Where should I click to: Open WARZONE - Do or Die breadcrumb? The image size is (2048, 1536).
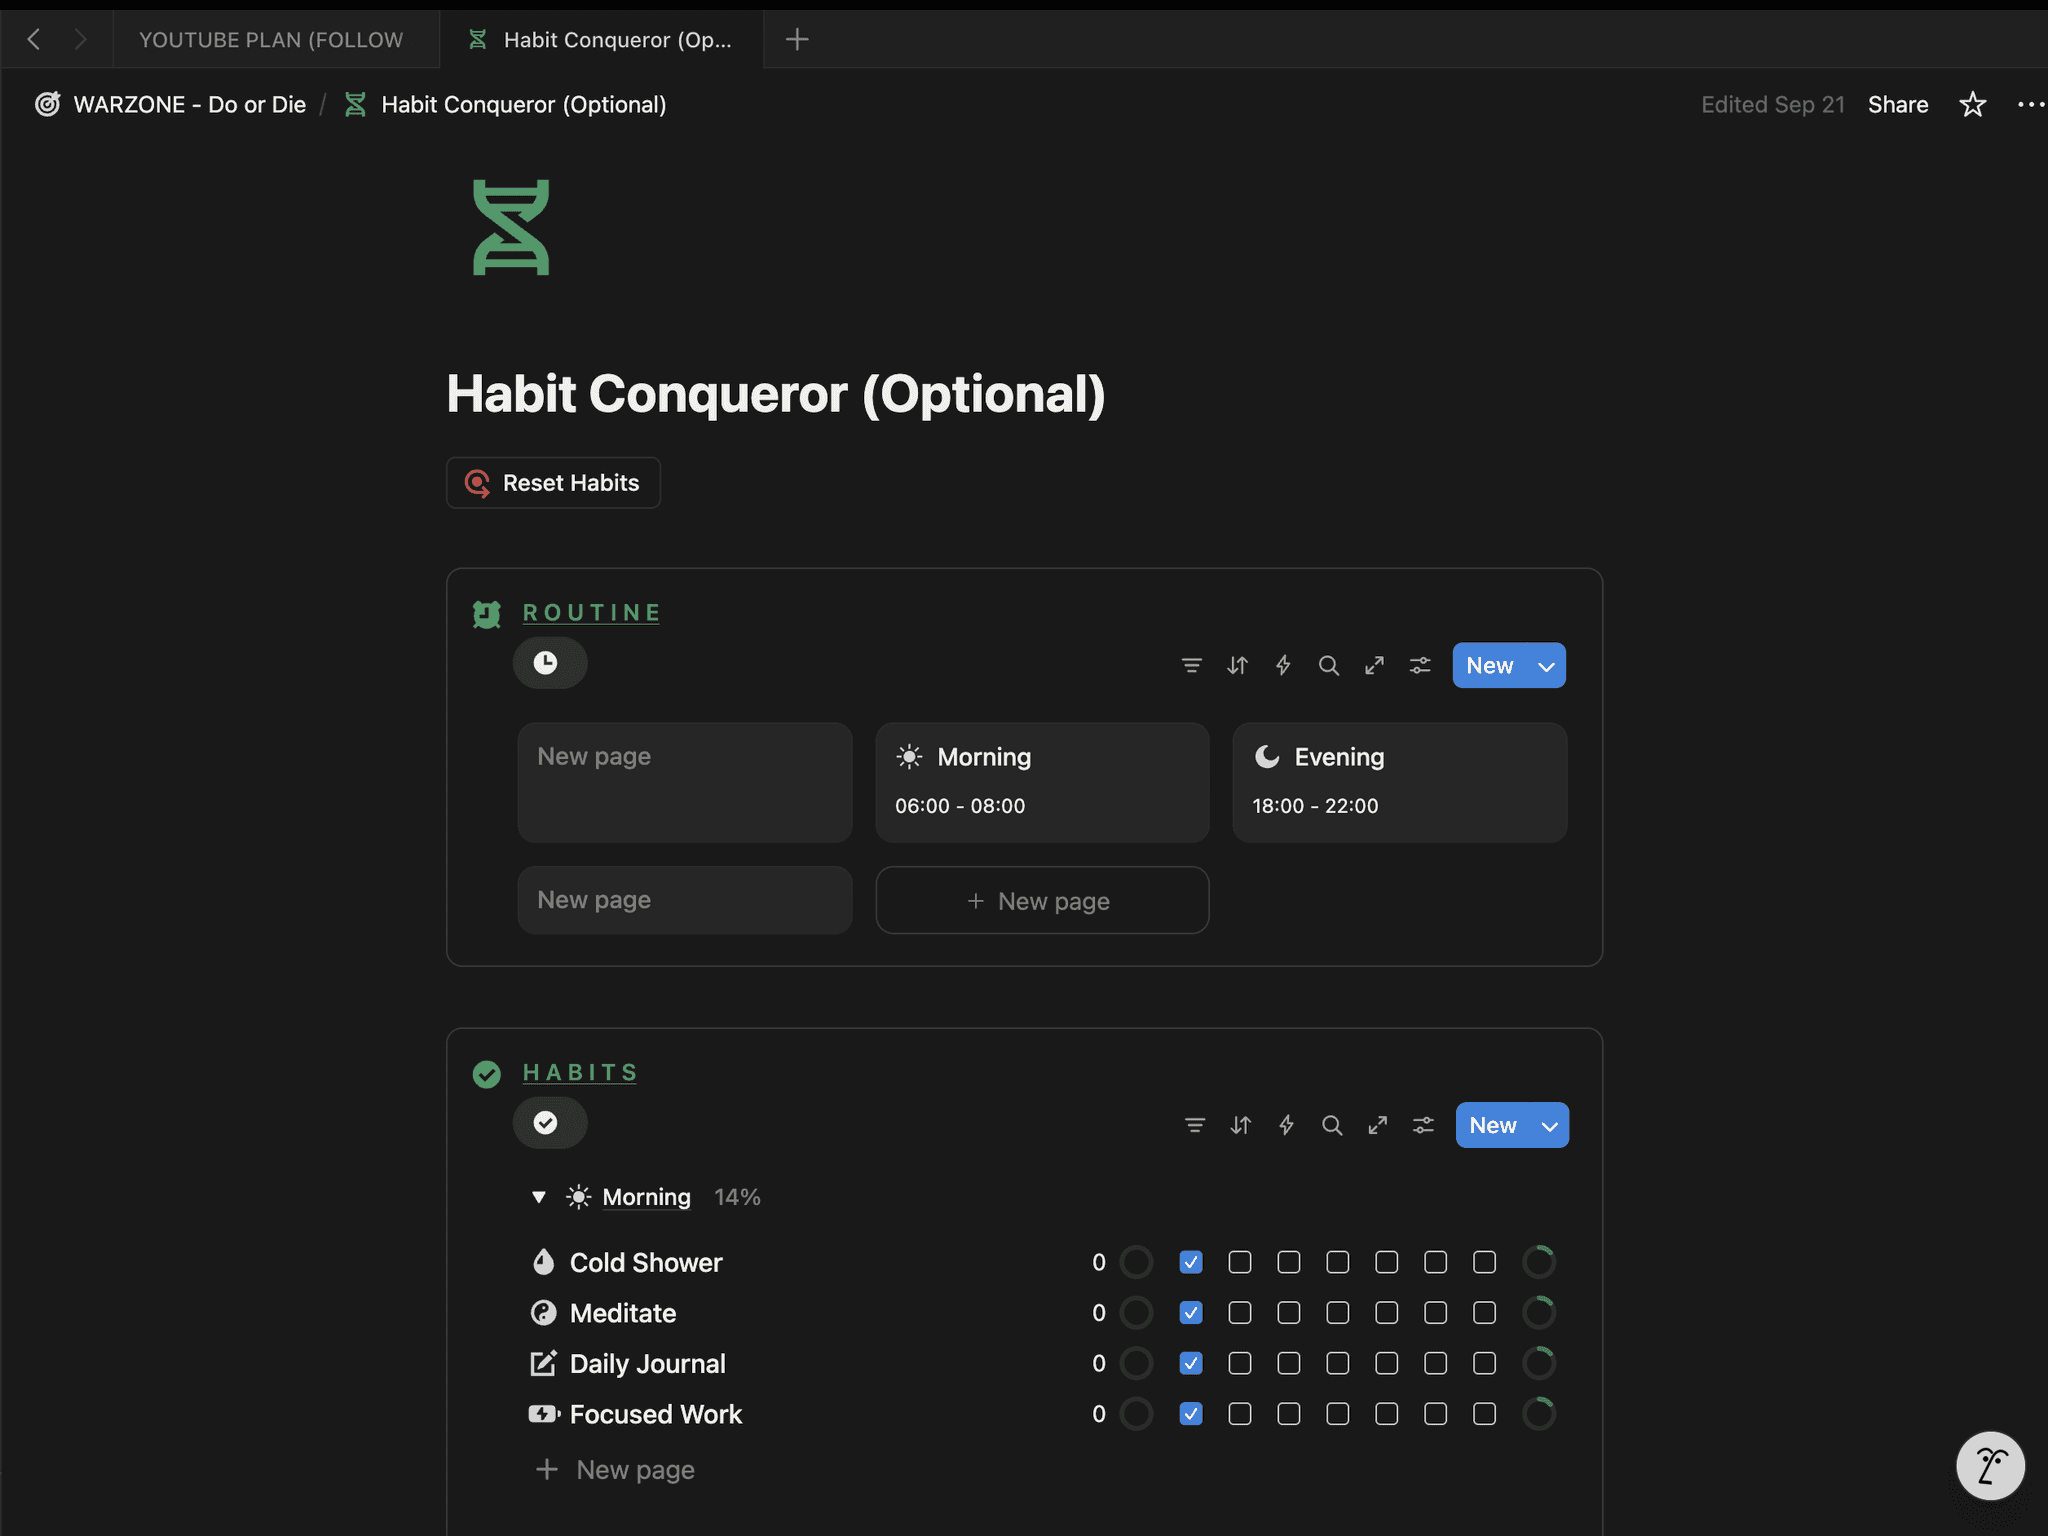[x=171, y=105]
